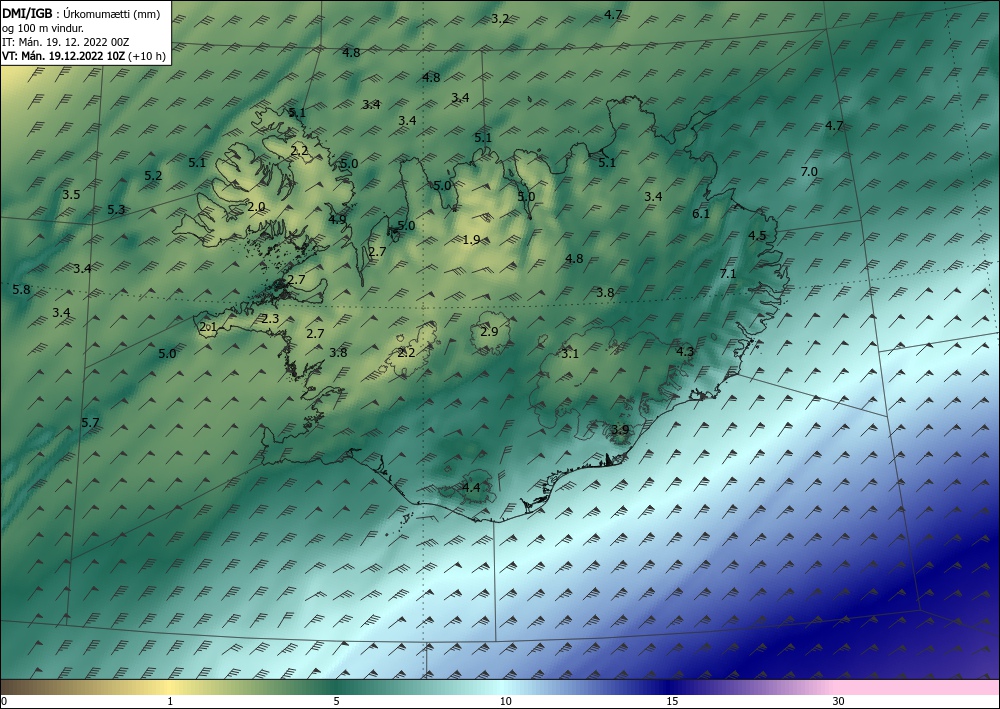Select the 5.3 value offshore to the west
1000x709 pixels.
coord(116,209)
